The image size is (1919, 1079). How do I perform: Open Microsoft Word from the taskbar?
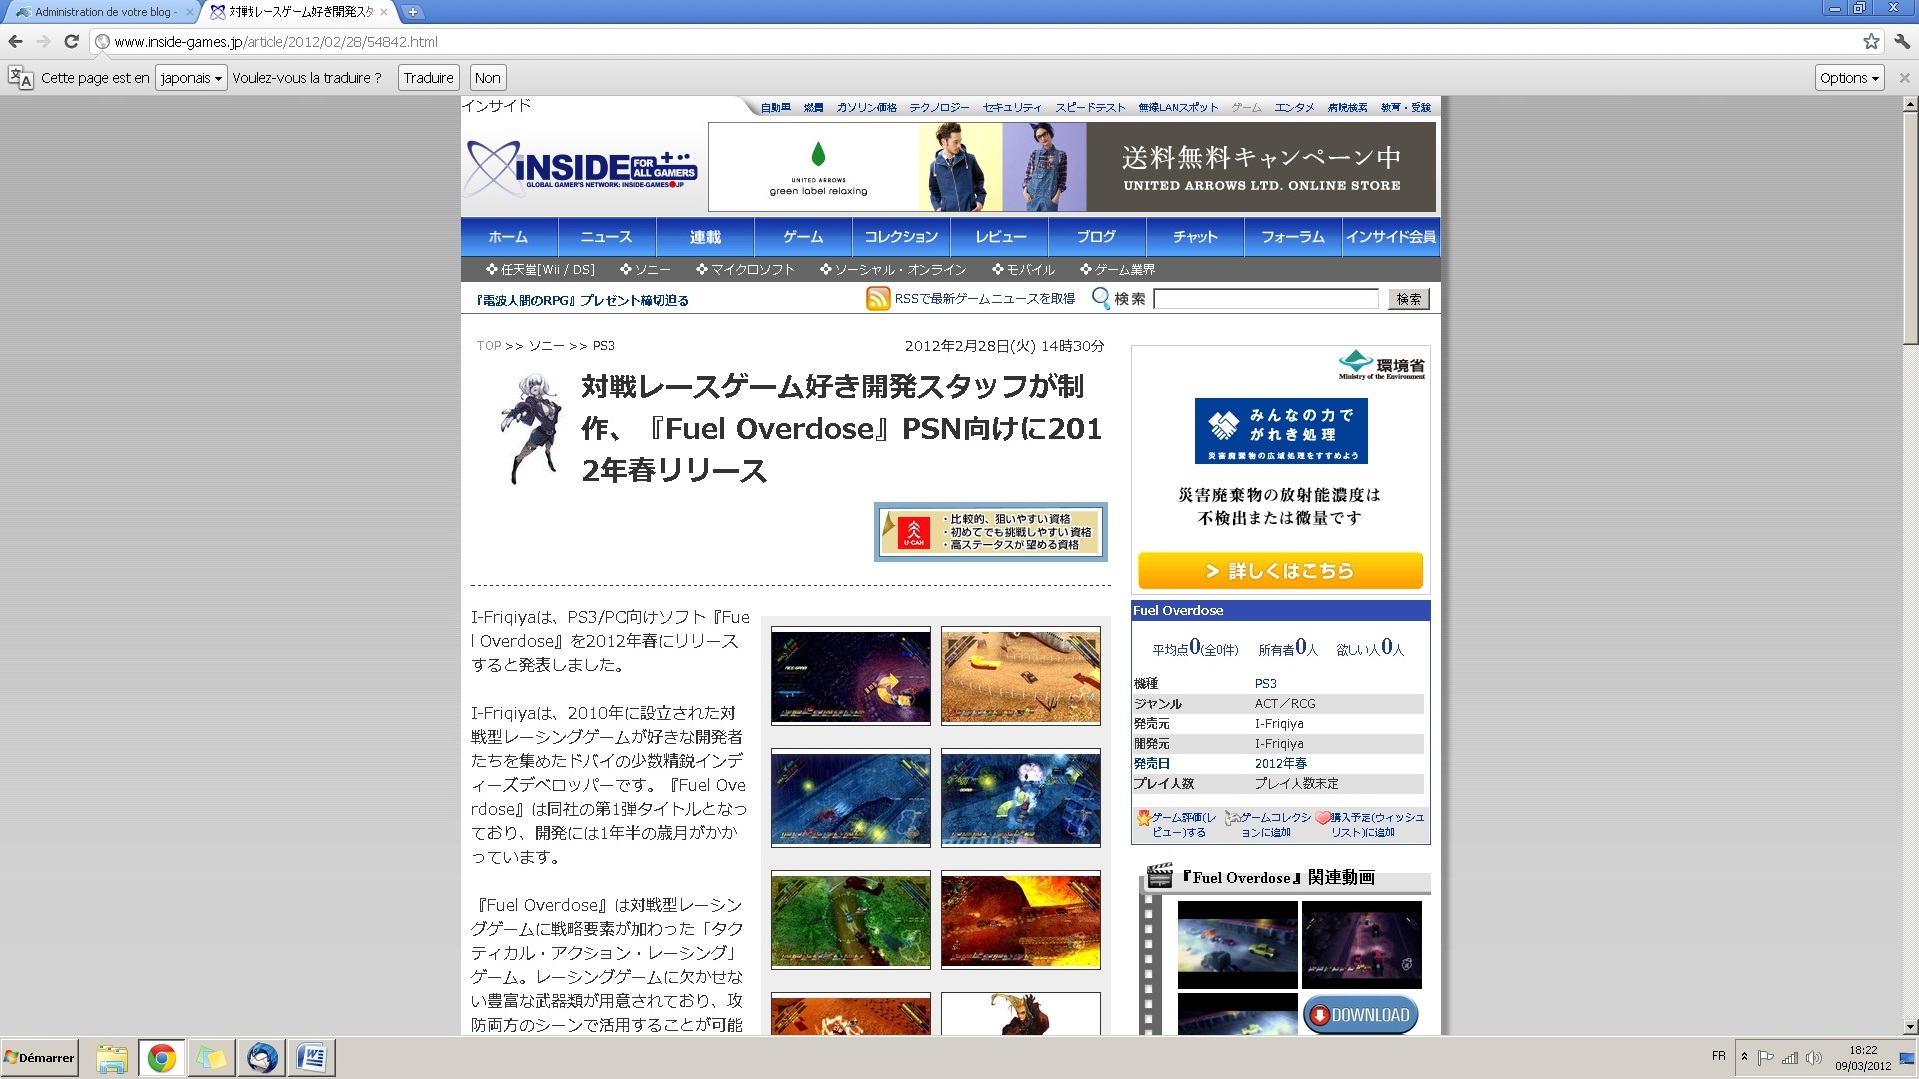(311, 1057)
